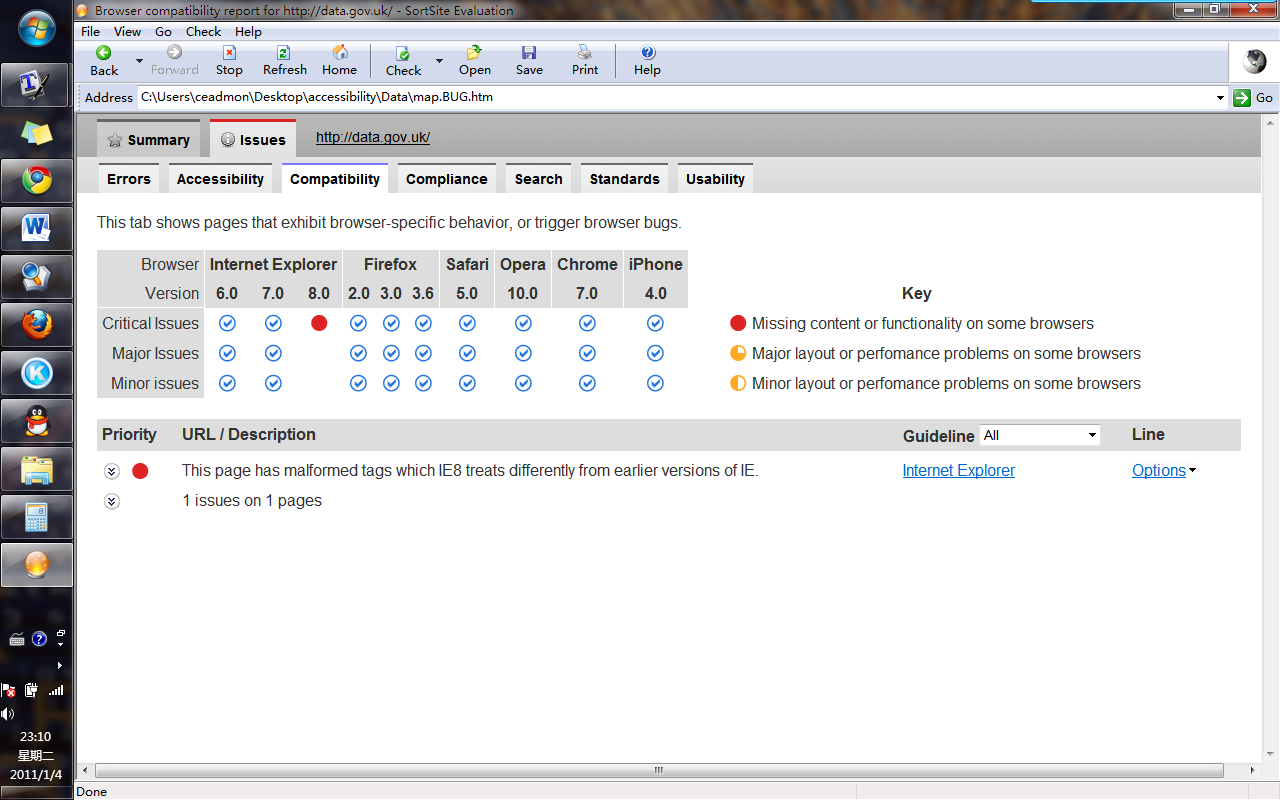This screenshot has width=1280, height=800.
Task: Switch to the Search tab
Action: (538, 179)
